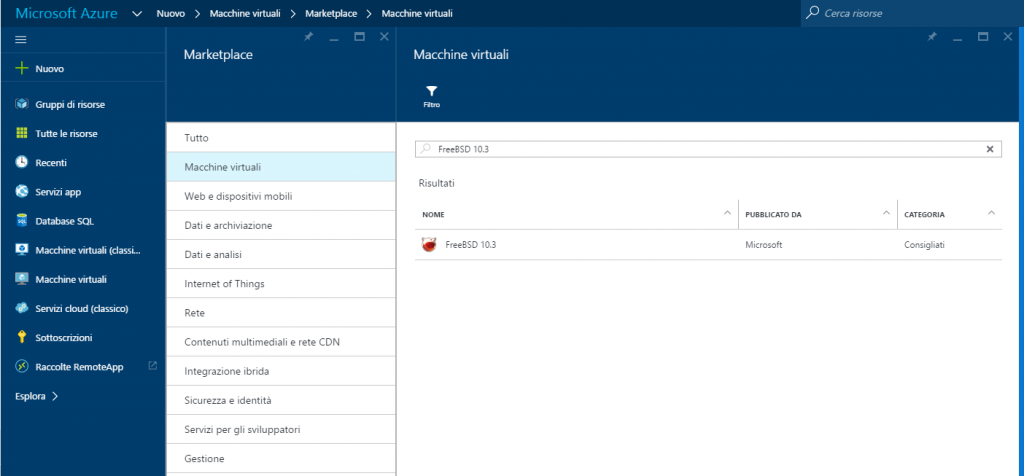Image resolution: width=1024 pixels, height=476 pixels.
Task: Click the Microsoft publisher cell
Action: tap(763, 245)
